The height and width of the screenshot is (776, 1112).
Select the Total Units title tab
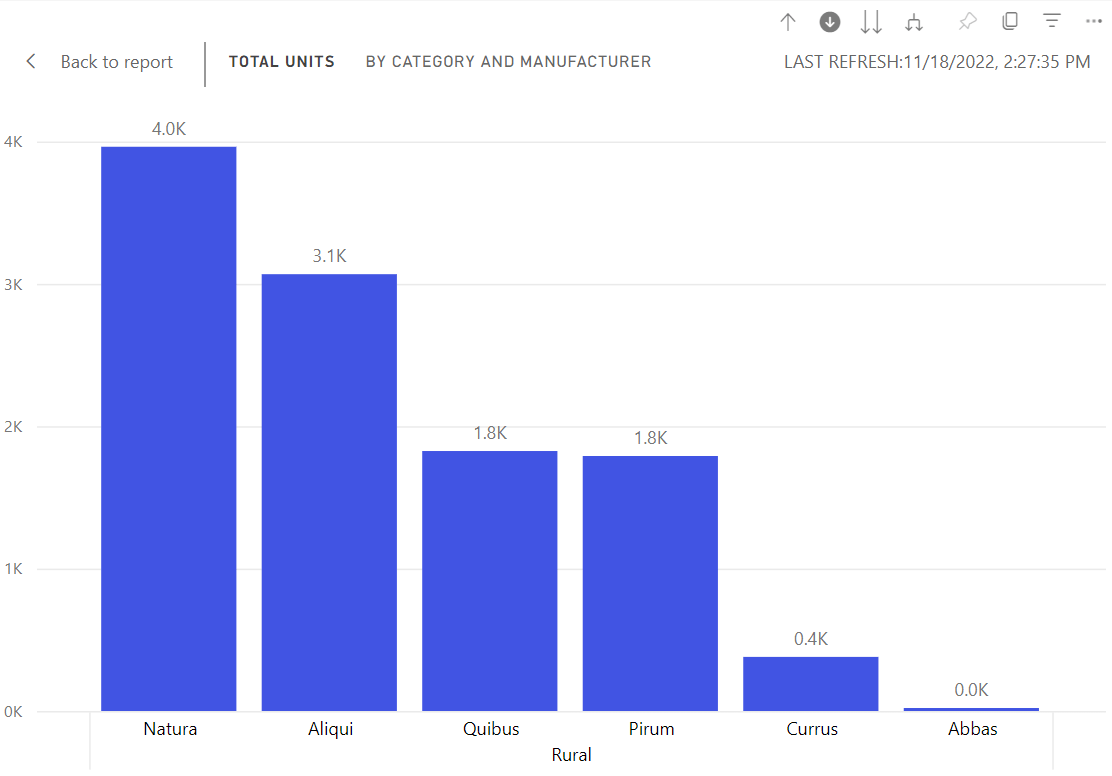coord(282,62)
